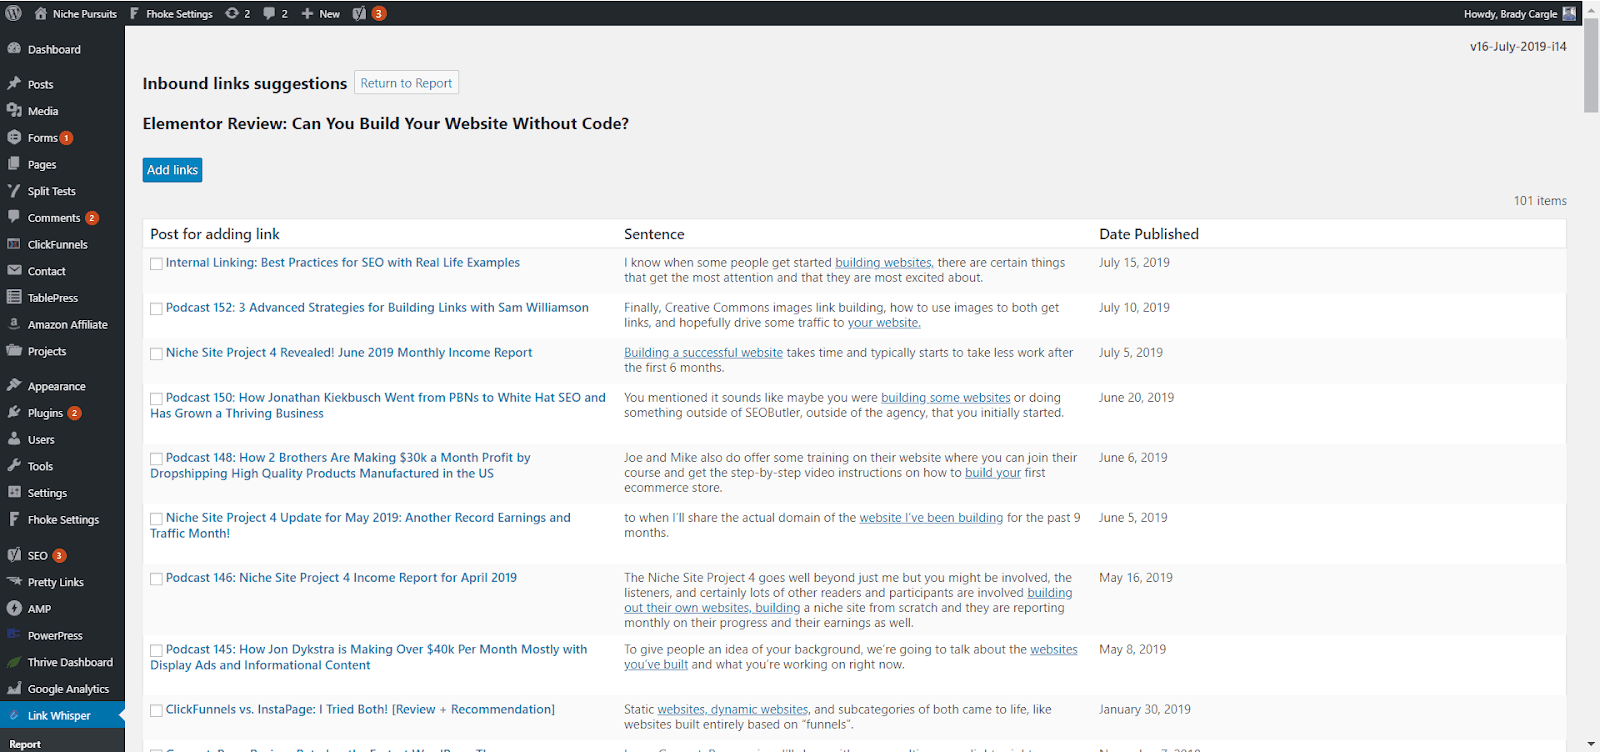Check the Internal Linking Best Practices post checkbox

click(x=156, y=264)
